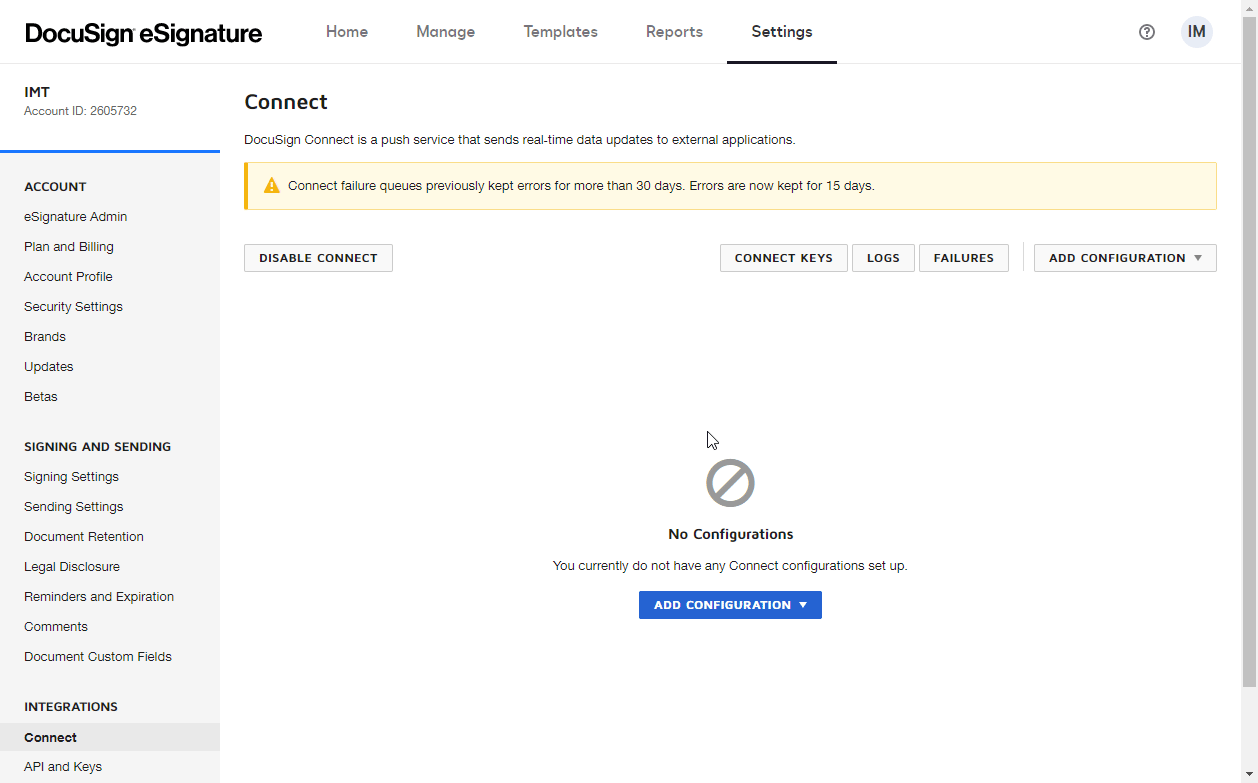Switch to the Manage tab
1258x783 pixels.
pos(446,32)
